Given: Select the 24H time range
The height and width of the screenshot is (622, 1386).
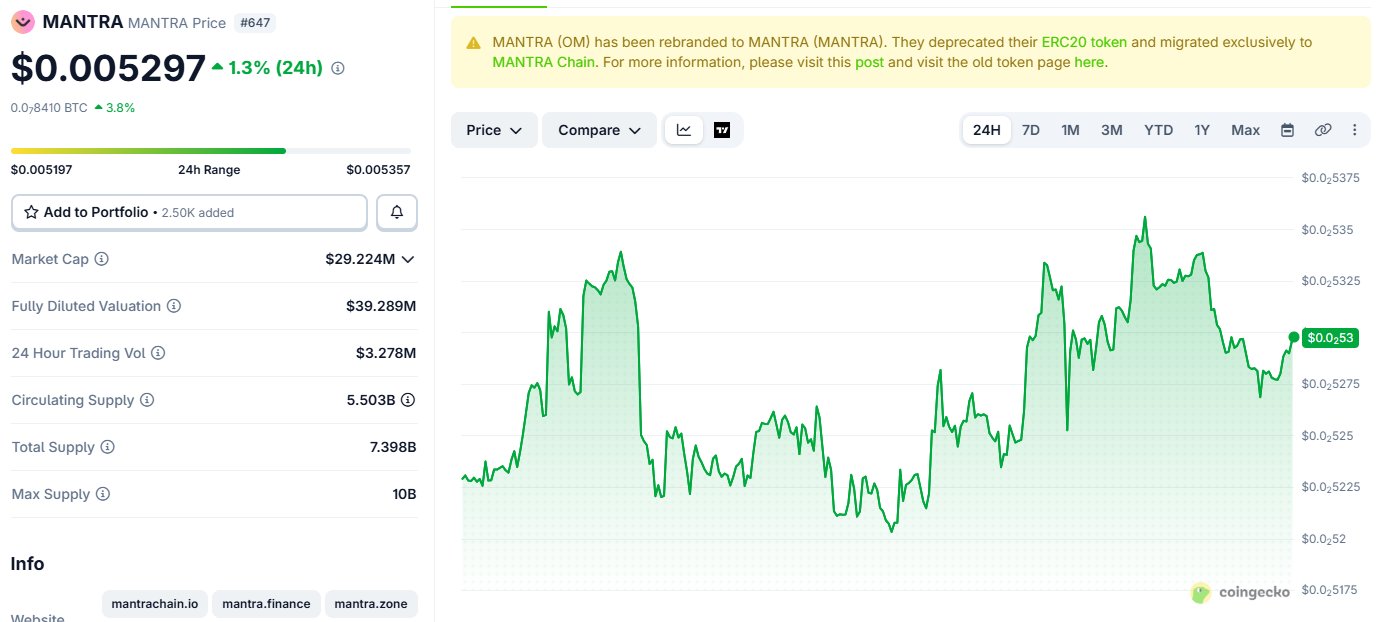Looking at the screenshot, I should pyautogui.click(x=986, y=130).
